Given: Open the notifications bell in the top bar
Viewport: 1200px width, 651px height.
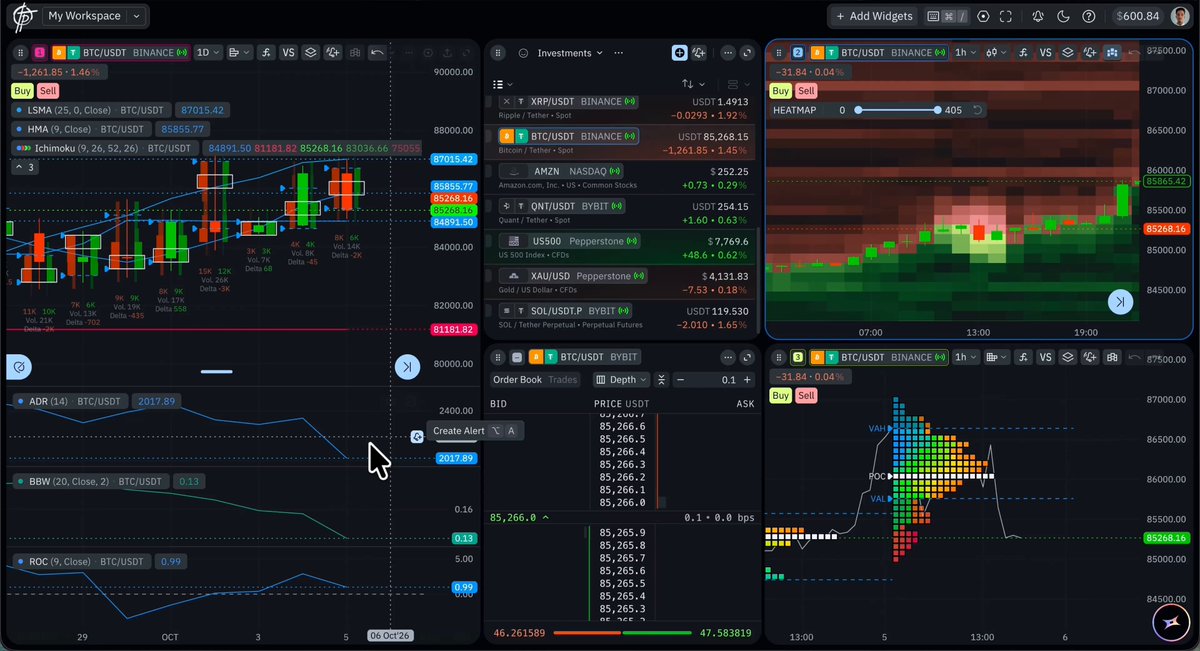Looking at the screenshot, I should 1038,16.
